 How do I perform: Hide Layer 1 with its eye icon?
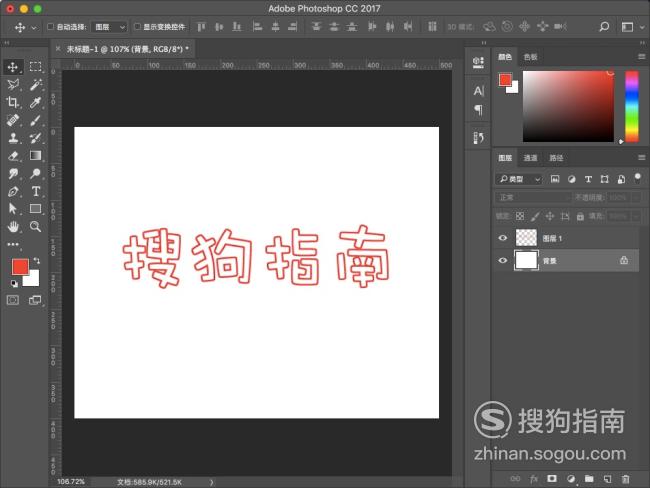point(502,238)
